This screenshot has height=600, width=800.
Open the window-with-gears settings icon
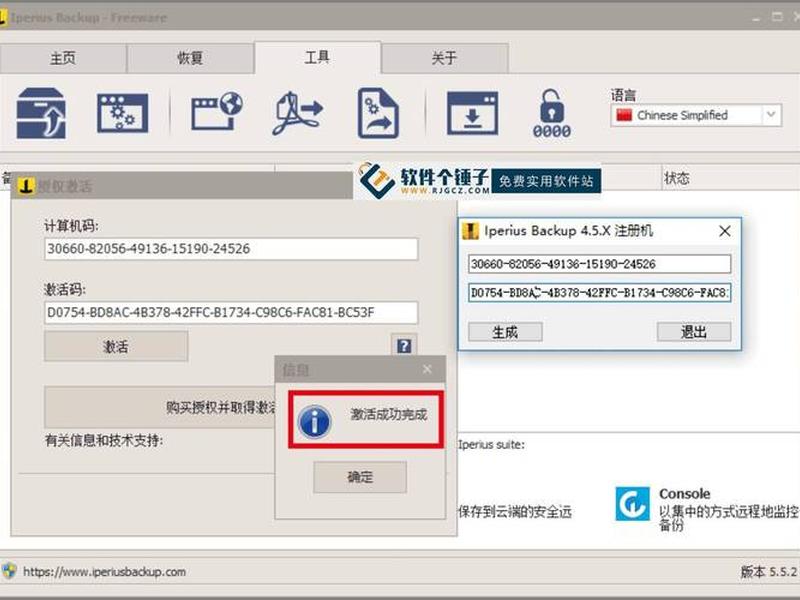point(122,113)
